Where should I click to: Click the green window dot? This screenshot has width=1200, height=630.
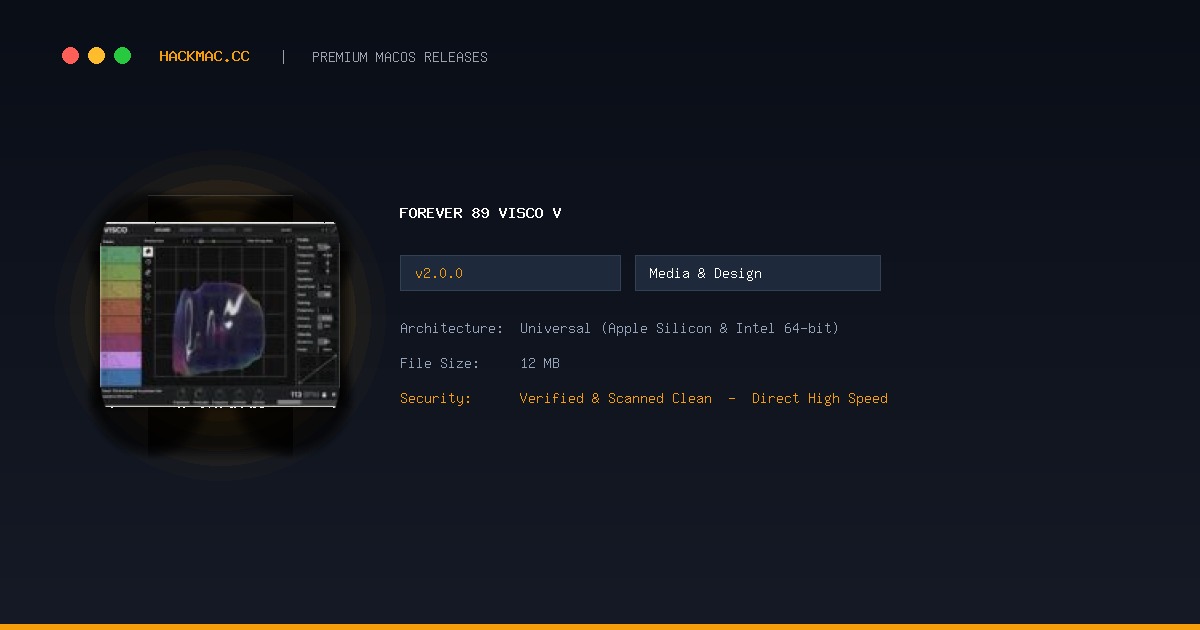(122, 56)
